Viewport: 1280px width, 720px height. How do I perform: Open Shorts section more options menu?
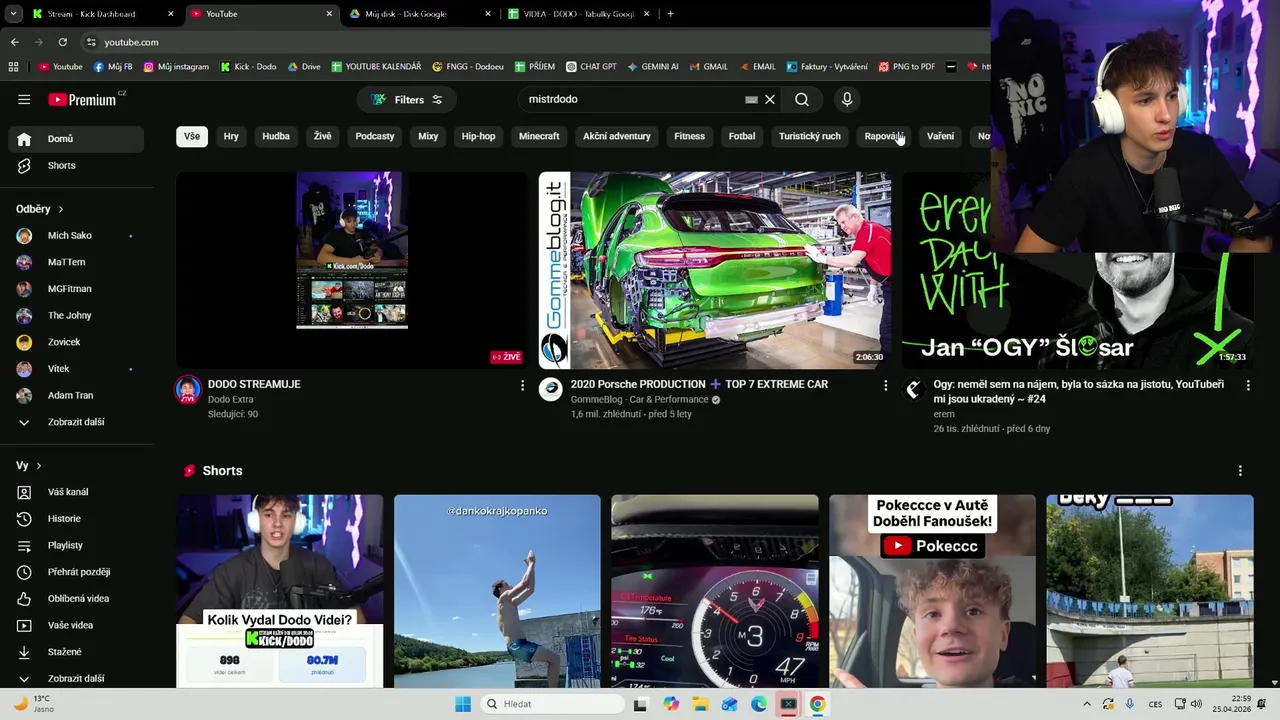1240,471
